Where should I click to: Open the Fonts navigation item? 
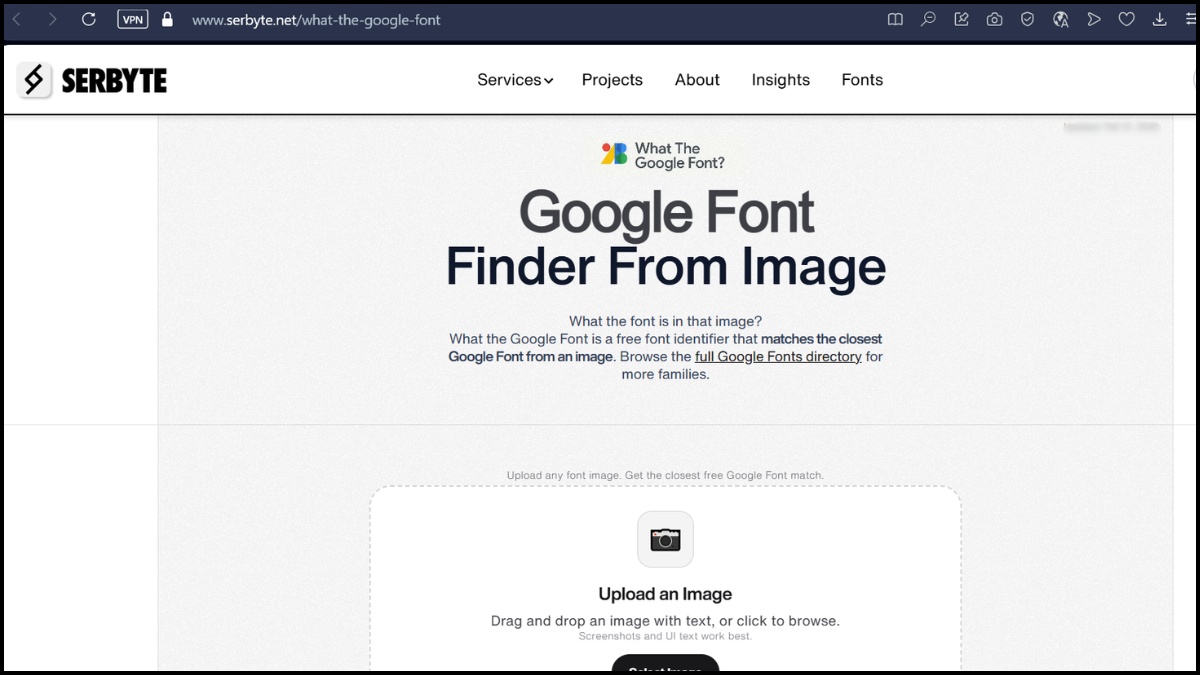tap(862, 80)
